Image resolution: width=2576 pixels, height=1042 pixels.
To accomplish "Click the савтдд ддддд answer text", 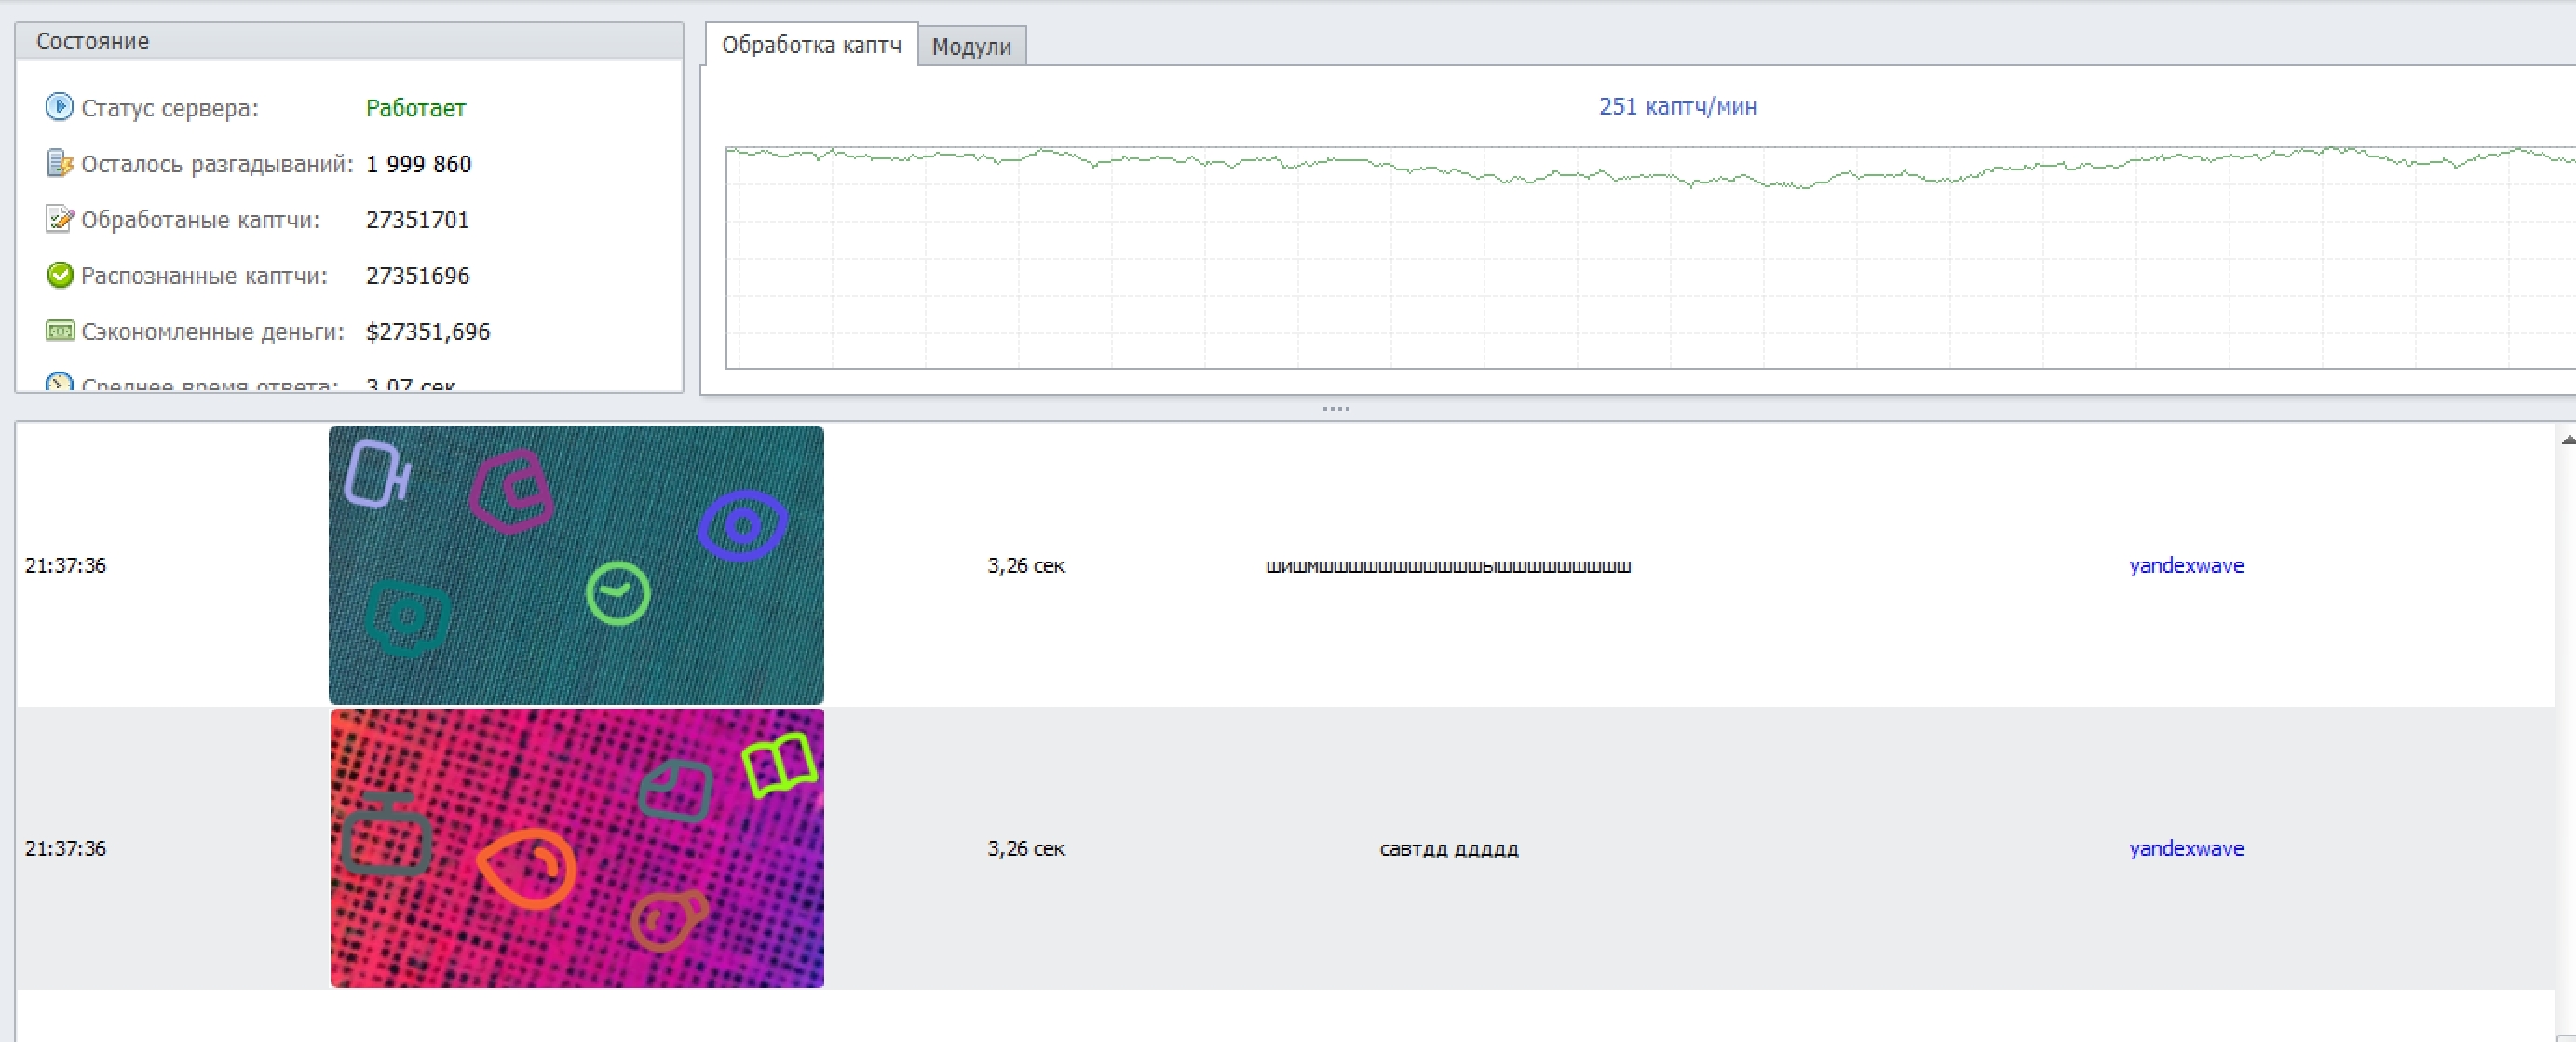I will coord(1448,849).
